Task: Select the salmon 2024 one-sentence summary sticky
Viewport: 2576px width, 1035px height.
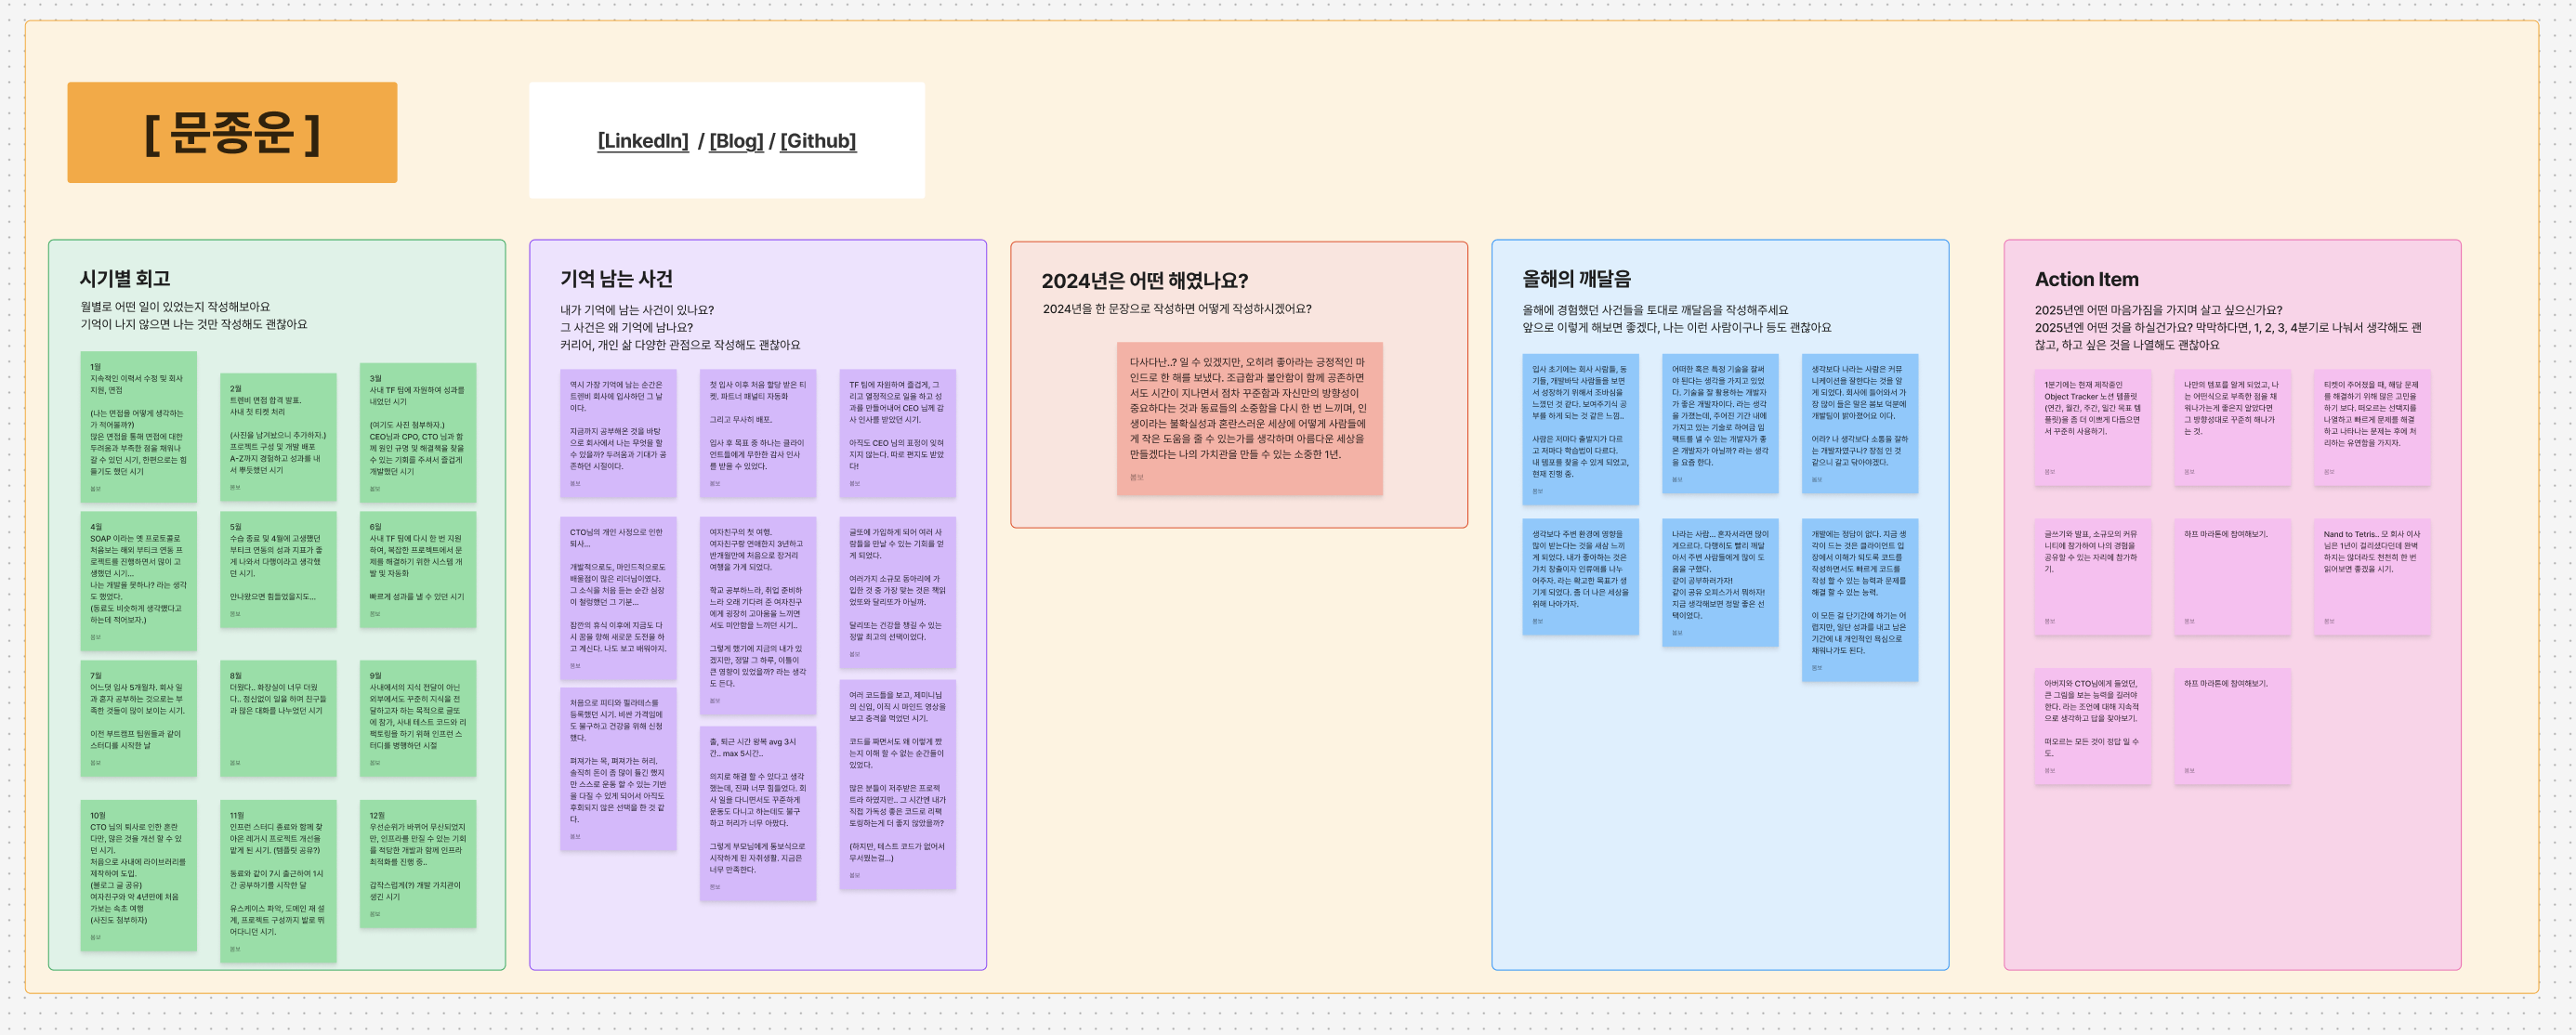Action: click(x=1249, y=418)
